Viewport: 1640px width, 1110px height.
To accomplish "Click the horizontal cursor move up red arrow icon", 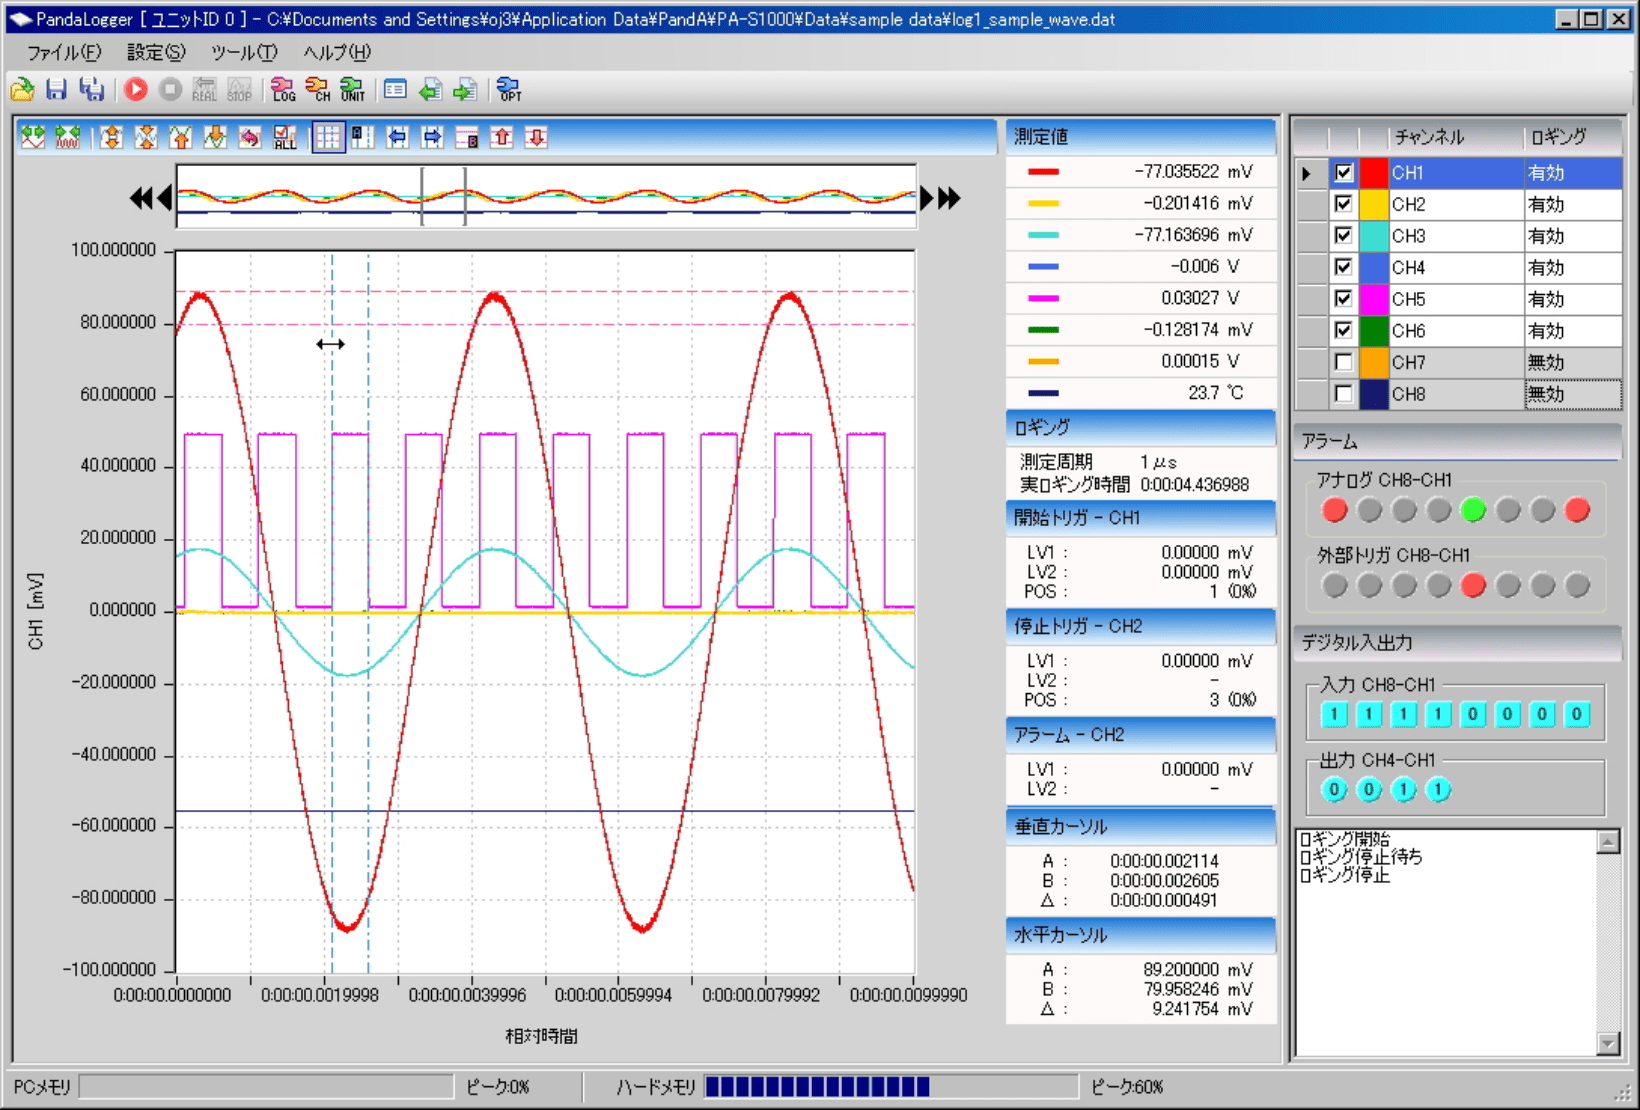I will click(502, 137).
